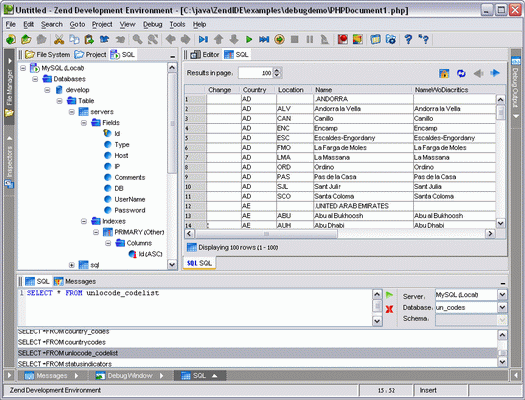Click the tree panel scrollbar up arrow
Viewport: 525px width, 400px height.
[x=172, y=68]
